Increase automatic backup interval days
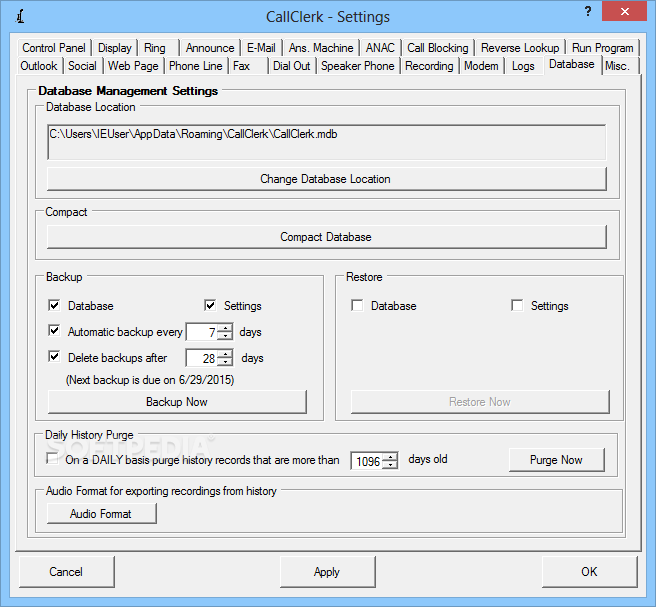The image size is (656, 607). click(x=226, y=328)
